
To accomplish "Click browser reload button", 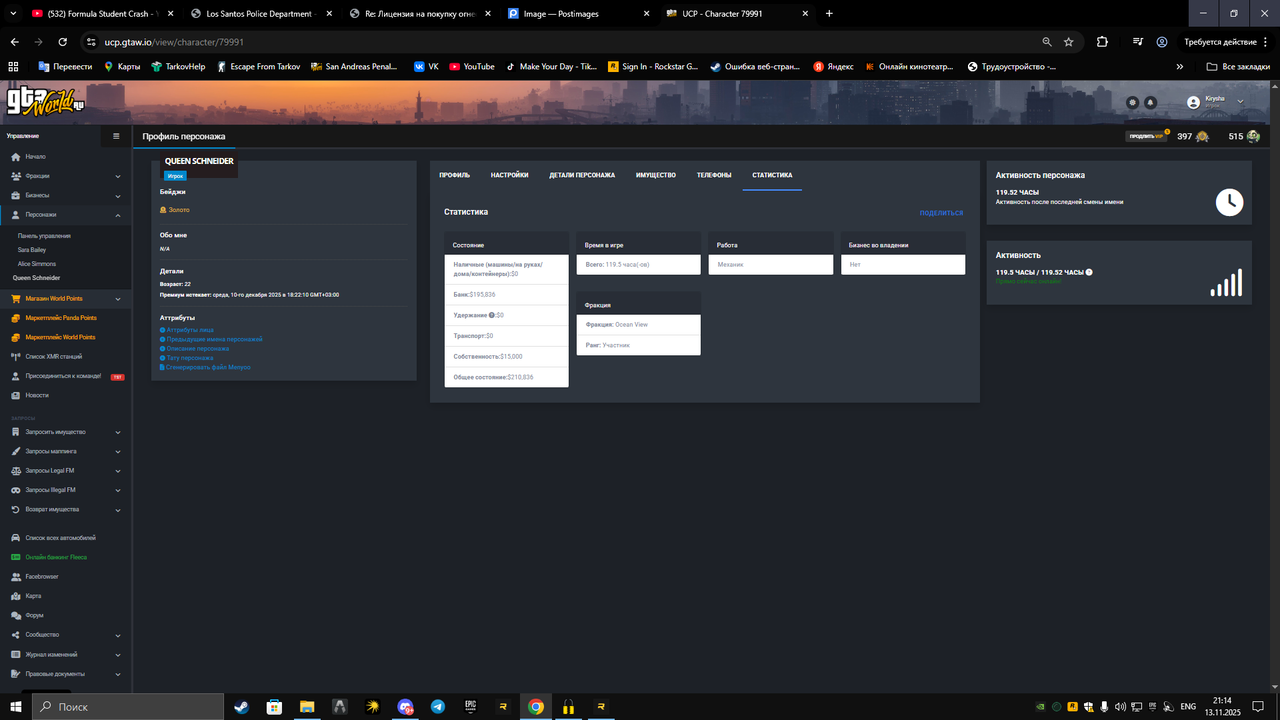I will tap(62, 42).
